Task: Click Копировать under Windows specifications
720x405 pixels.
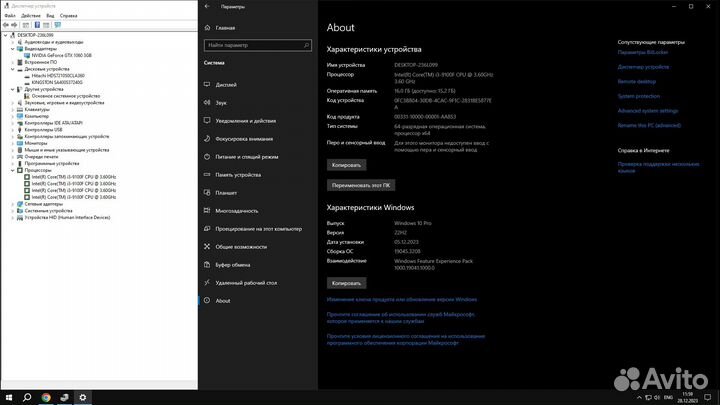Action: (346, 283)
